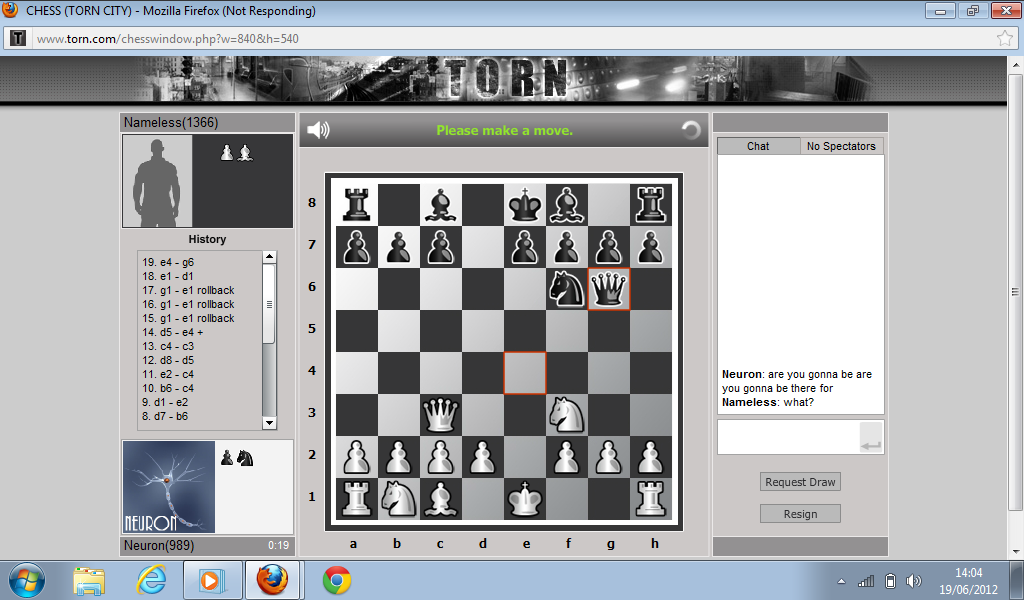The height and width of the screenshot is (600, 1024).
Task: Click history scrollbar up arrow
Action: (269, 257)
